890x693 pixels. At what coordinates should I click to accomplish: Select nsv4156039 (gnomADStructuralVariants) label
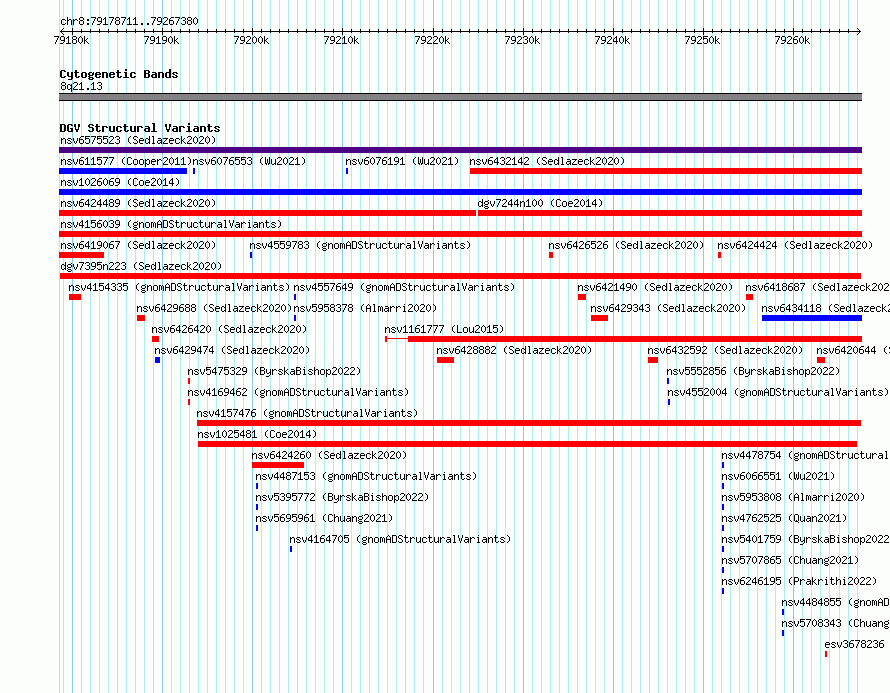pyautogui.click(x=171, y=224)
